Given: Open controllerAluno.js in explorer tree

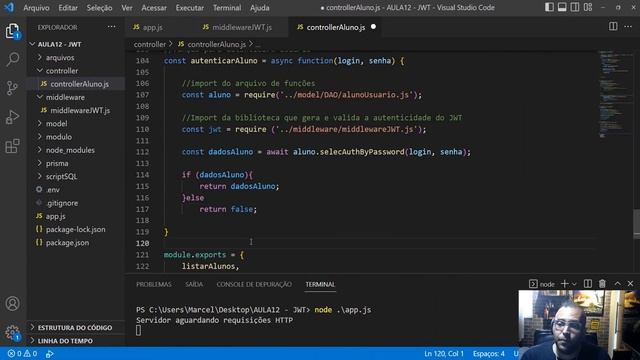Looking at the screenshot, I should 76,84.
